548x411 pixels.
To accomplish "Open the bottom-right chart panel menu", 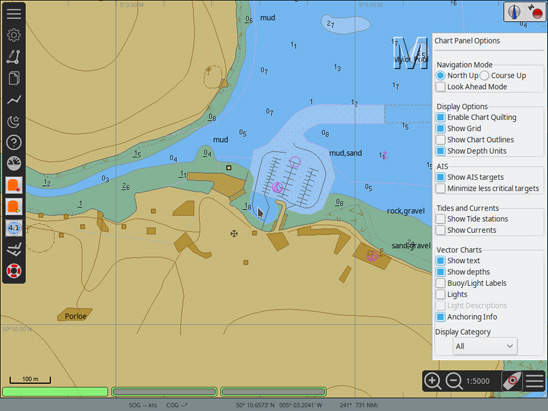I will (534, 381).
